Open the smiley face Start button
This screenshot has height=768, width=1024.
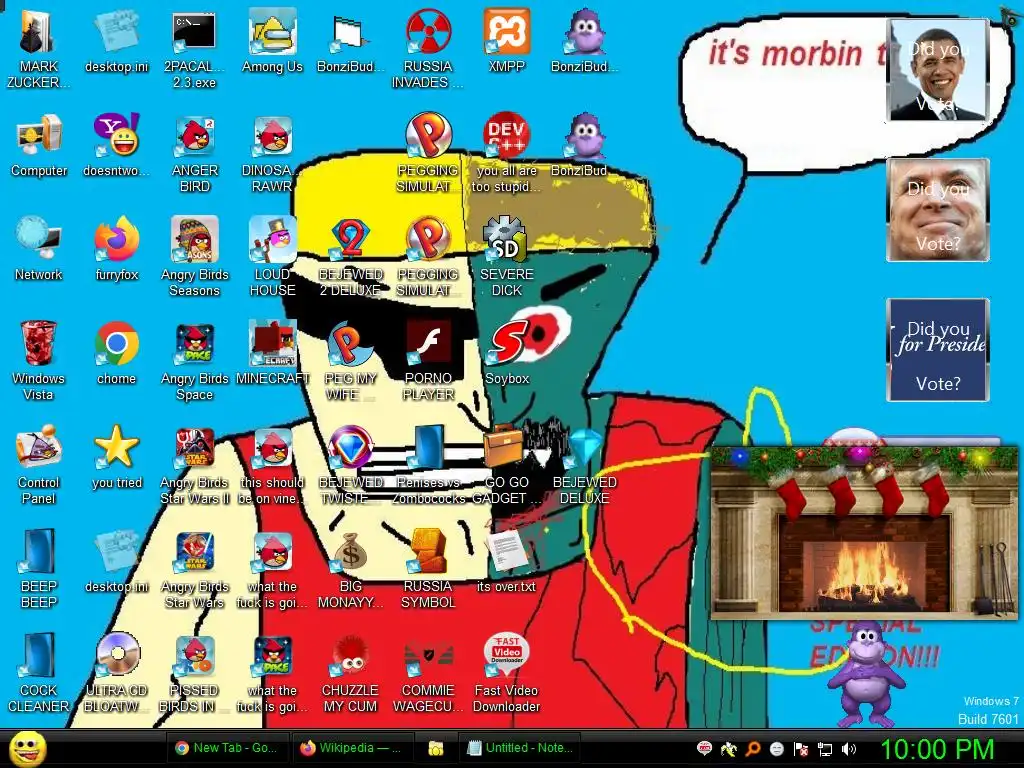click(x=27, y=748)
